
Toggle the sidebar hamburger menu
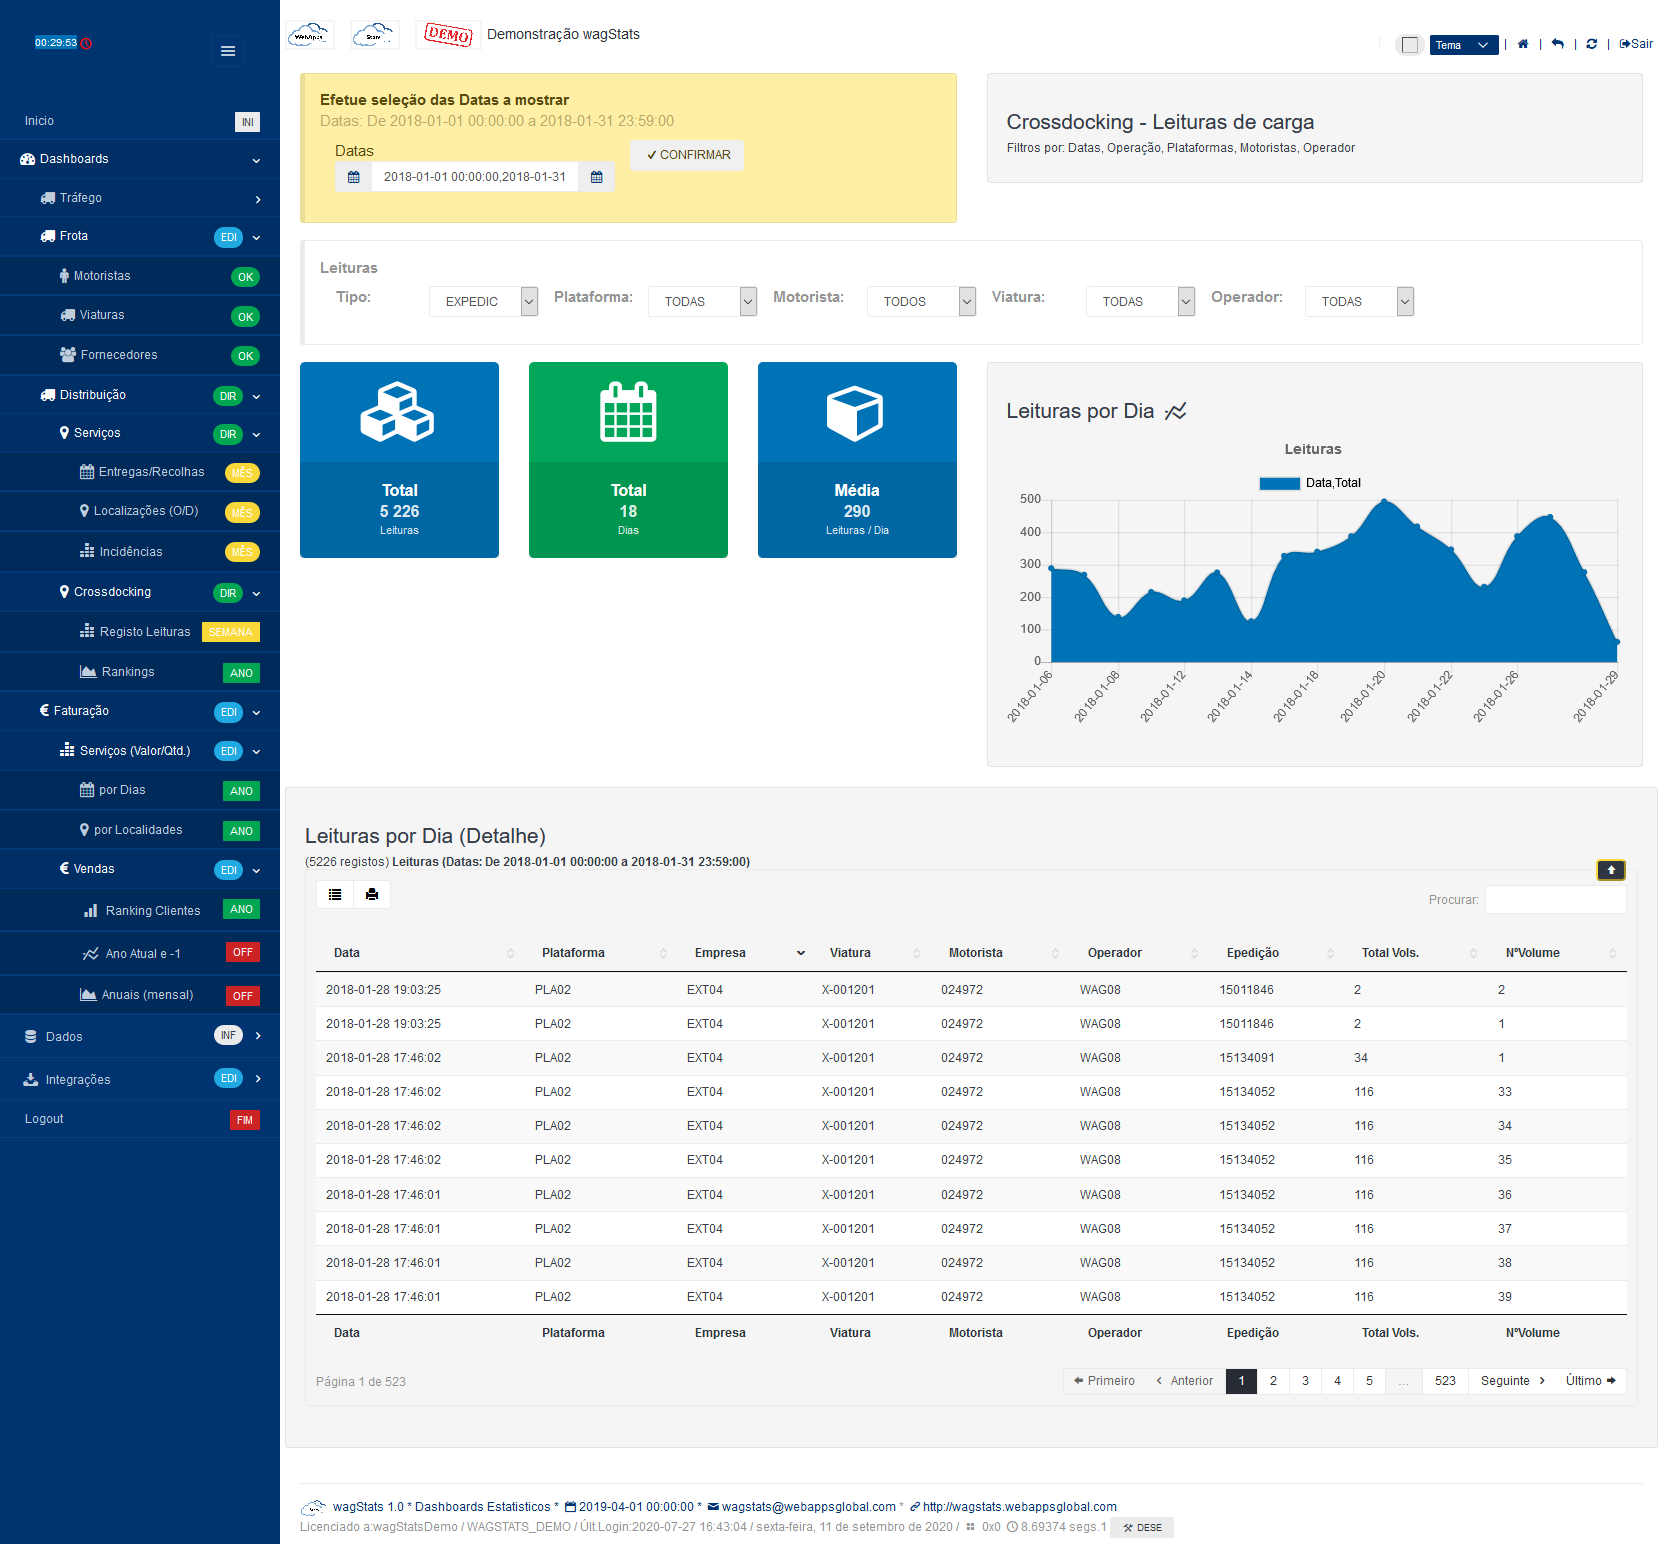228,51
